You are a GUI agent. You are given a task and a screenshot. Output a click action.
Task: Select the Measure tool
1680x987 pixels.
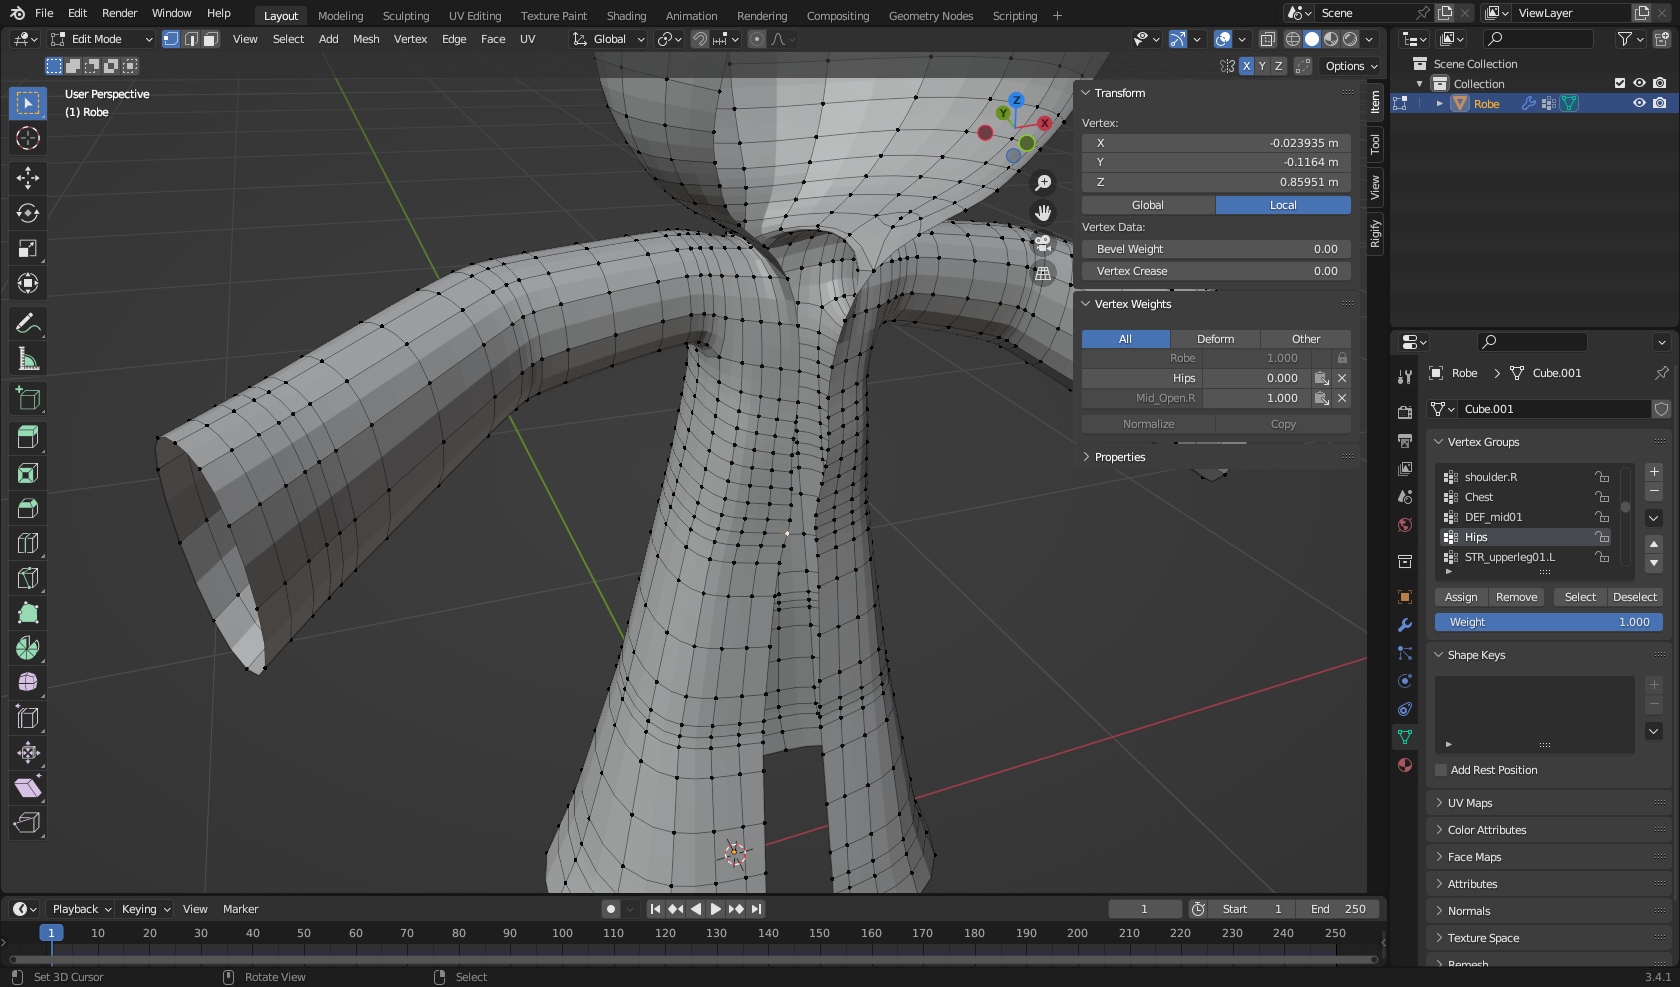click(28, 358)
